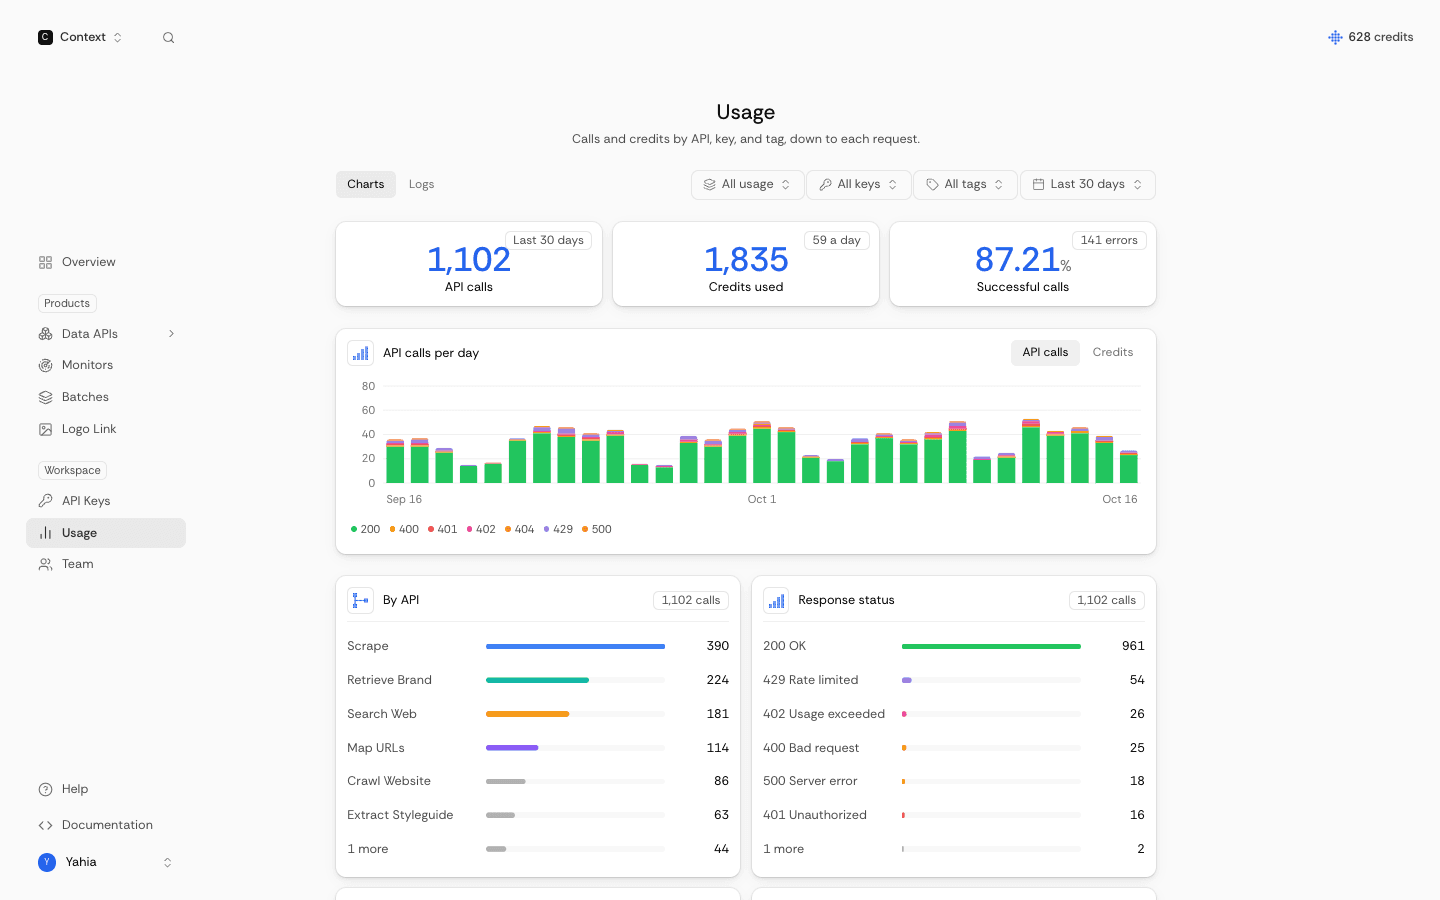Click the Response status panel icon
Image resolution: width=1440 pixels, height=900 pixels.
(x=776, y=600)
